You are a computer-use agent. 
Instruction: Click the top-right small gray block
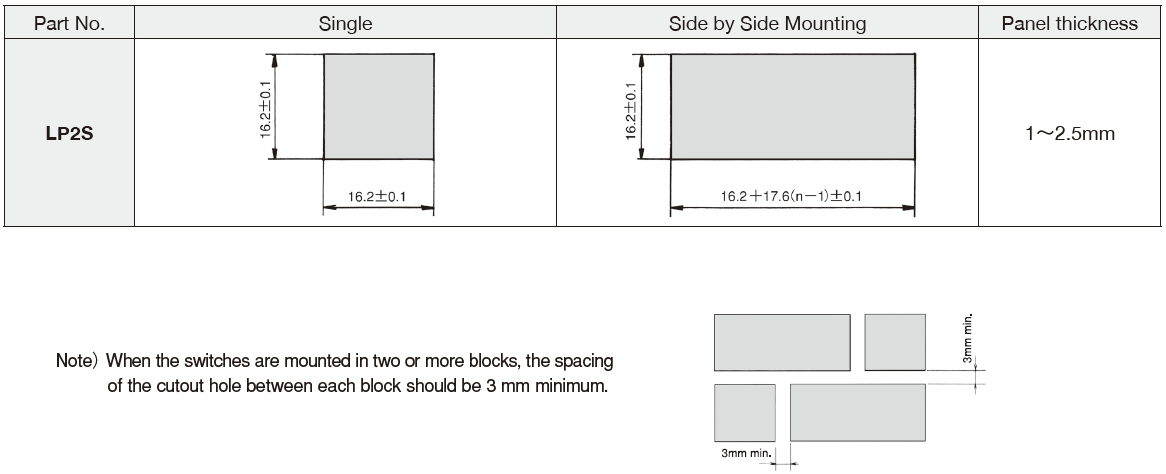(895, 342)
